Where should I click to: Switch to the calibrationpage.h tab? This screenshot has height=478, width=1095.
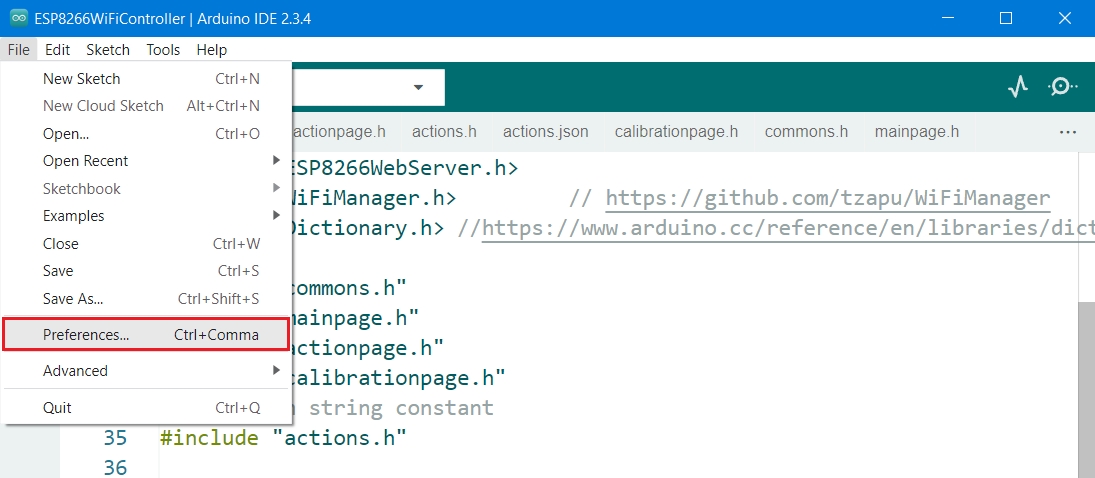click(676, 132)
